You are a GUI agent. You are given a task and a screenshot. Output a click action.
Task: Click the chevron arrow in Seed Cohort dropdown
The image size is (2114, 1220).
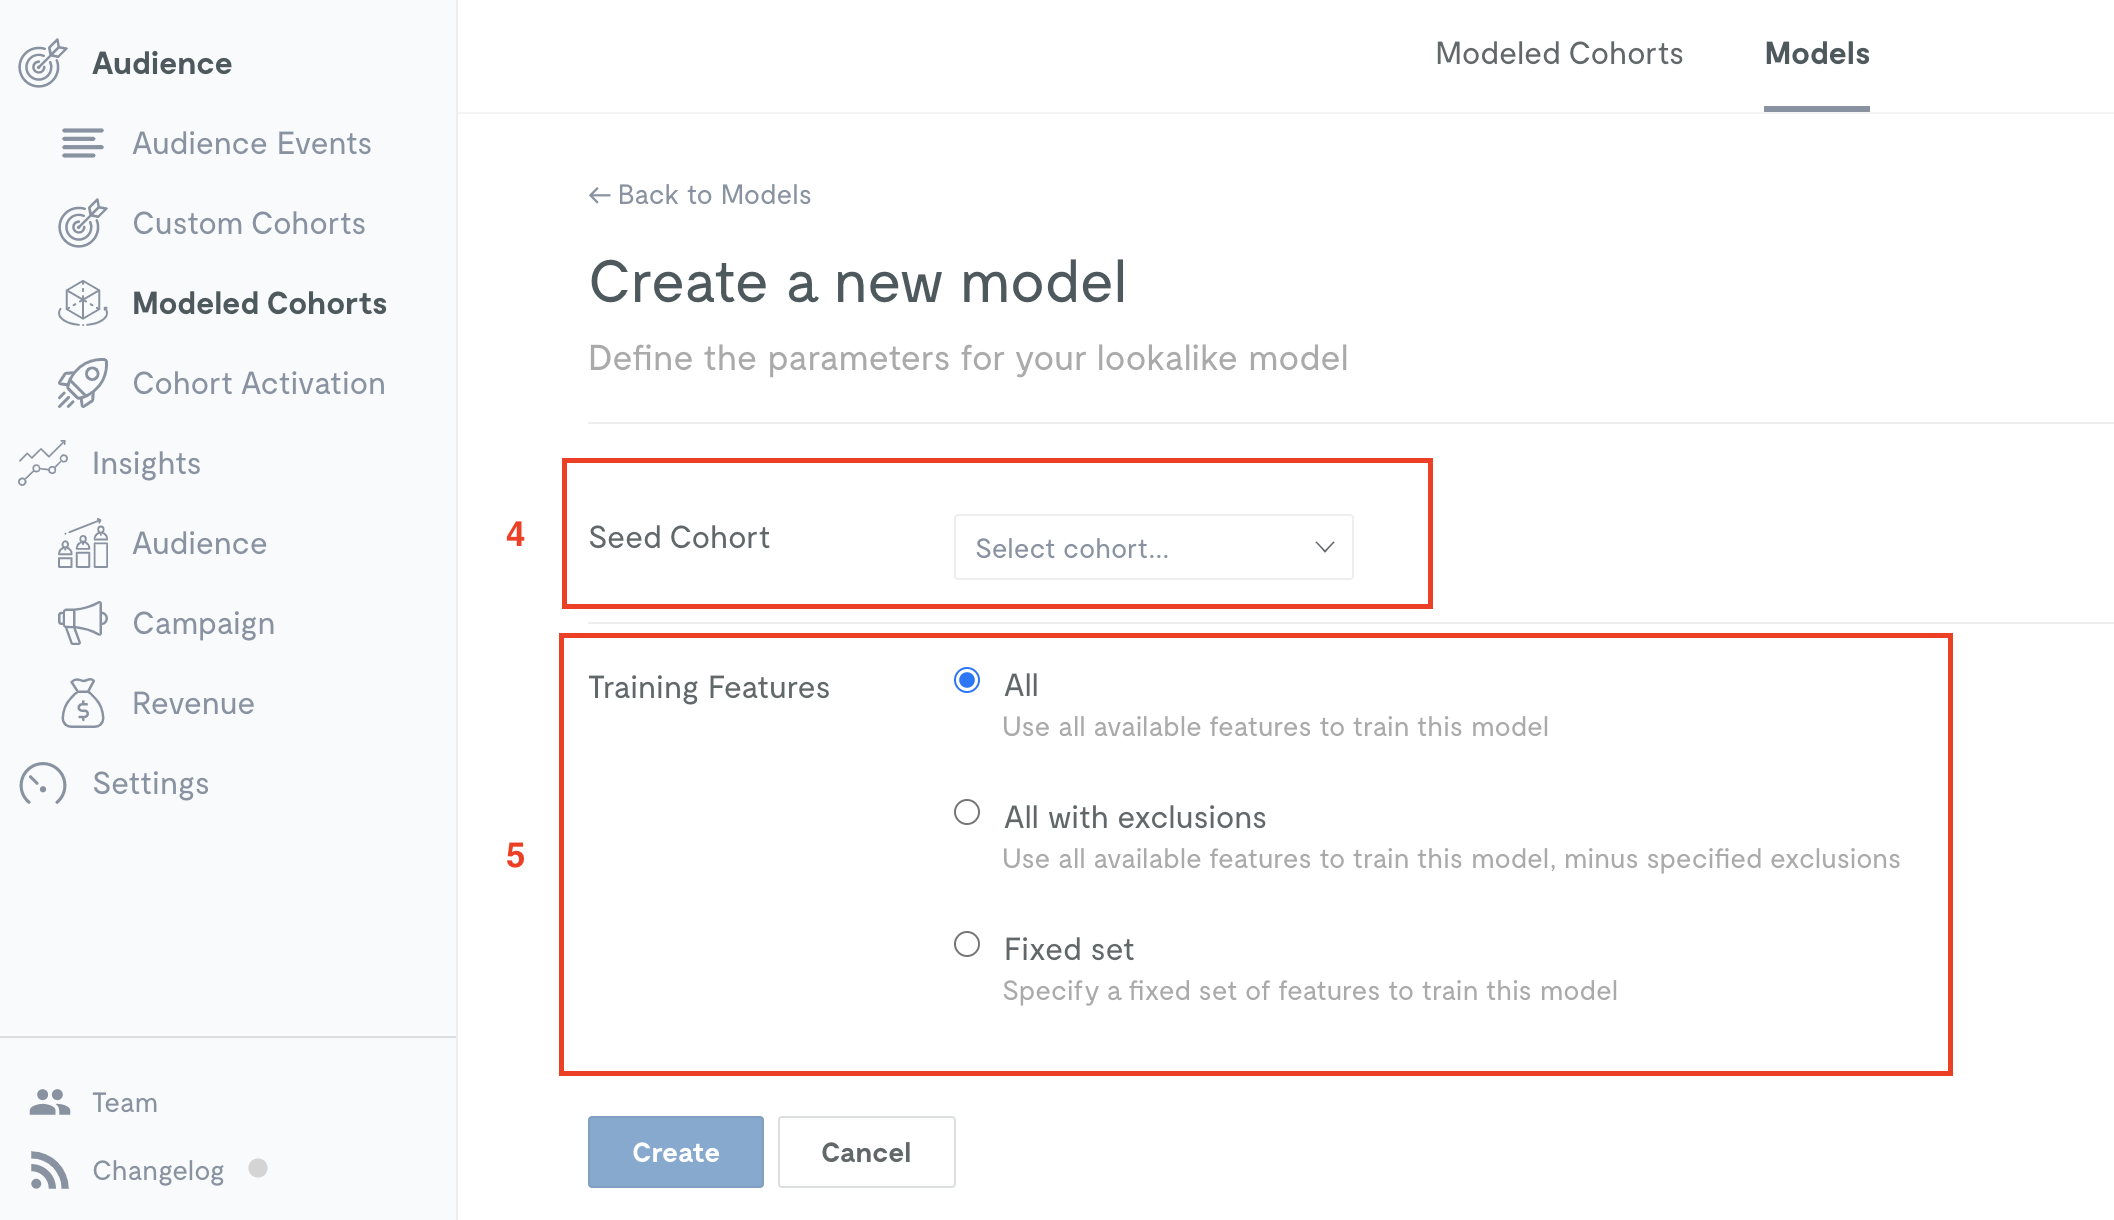pyautogui.click(x=1325, y=547)
